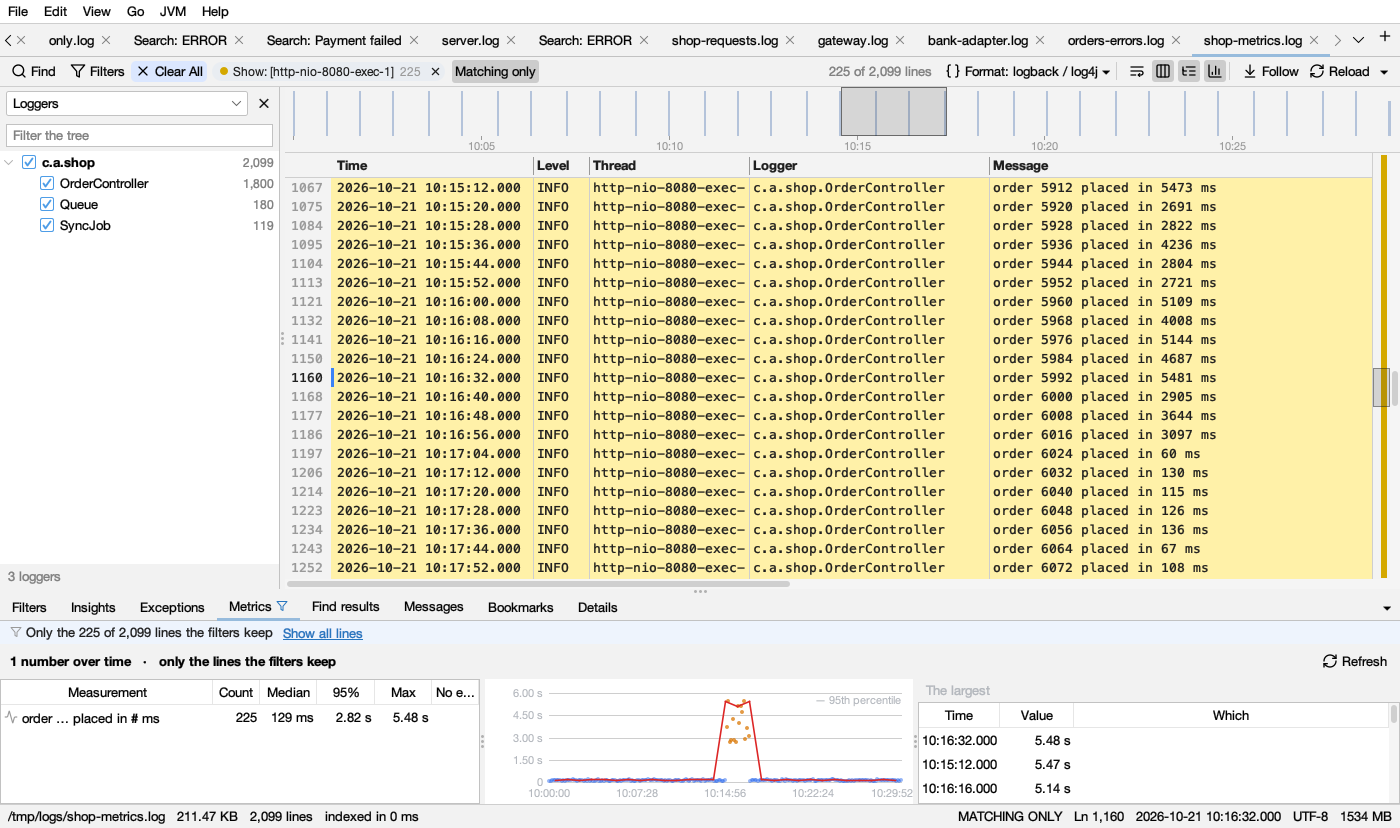Viewport: 1400px width, 828px height.
Task: Open the View menu
Action: click(x=97, y=11)
